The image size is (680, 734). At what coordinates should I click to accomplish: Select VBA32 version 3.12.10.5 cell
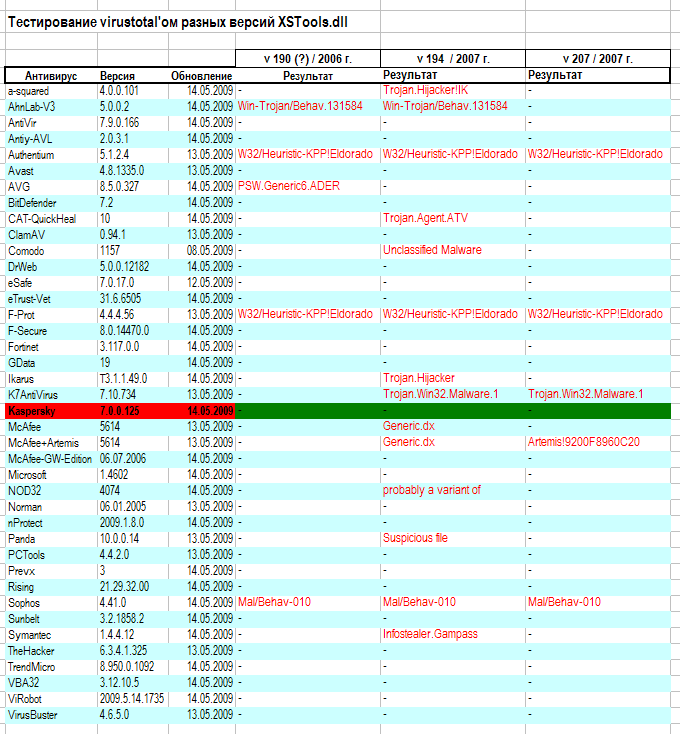[x=133, y=683]
